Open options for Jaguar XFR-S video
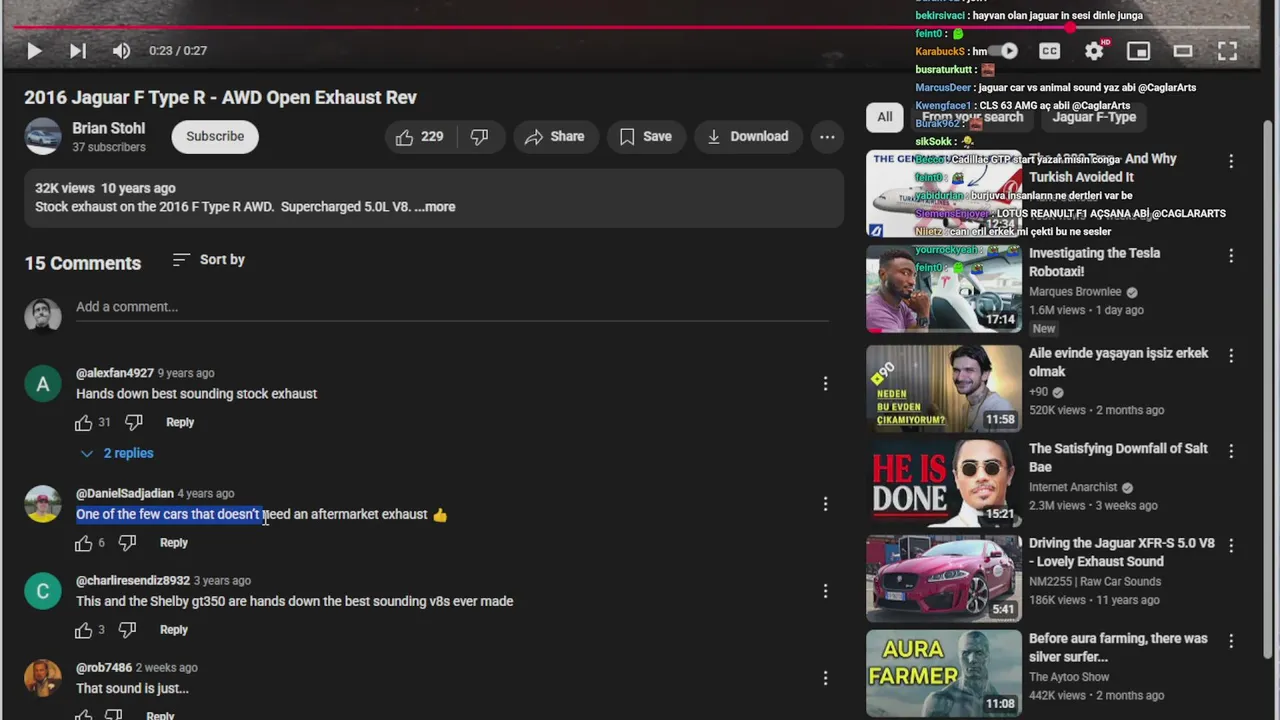Screen dimensions: 1280x720 tap(1231, 546)
